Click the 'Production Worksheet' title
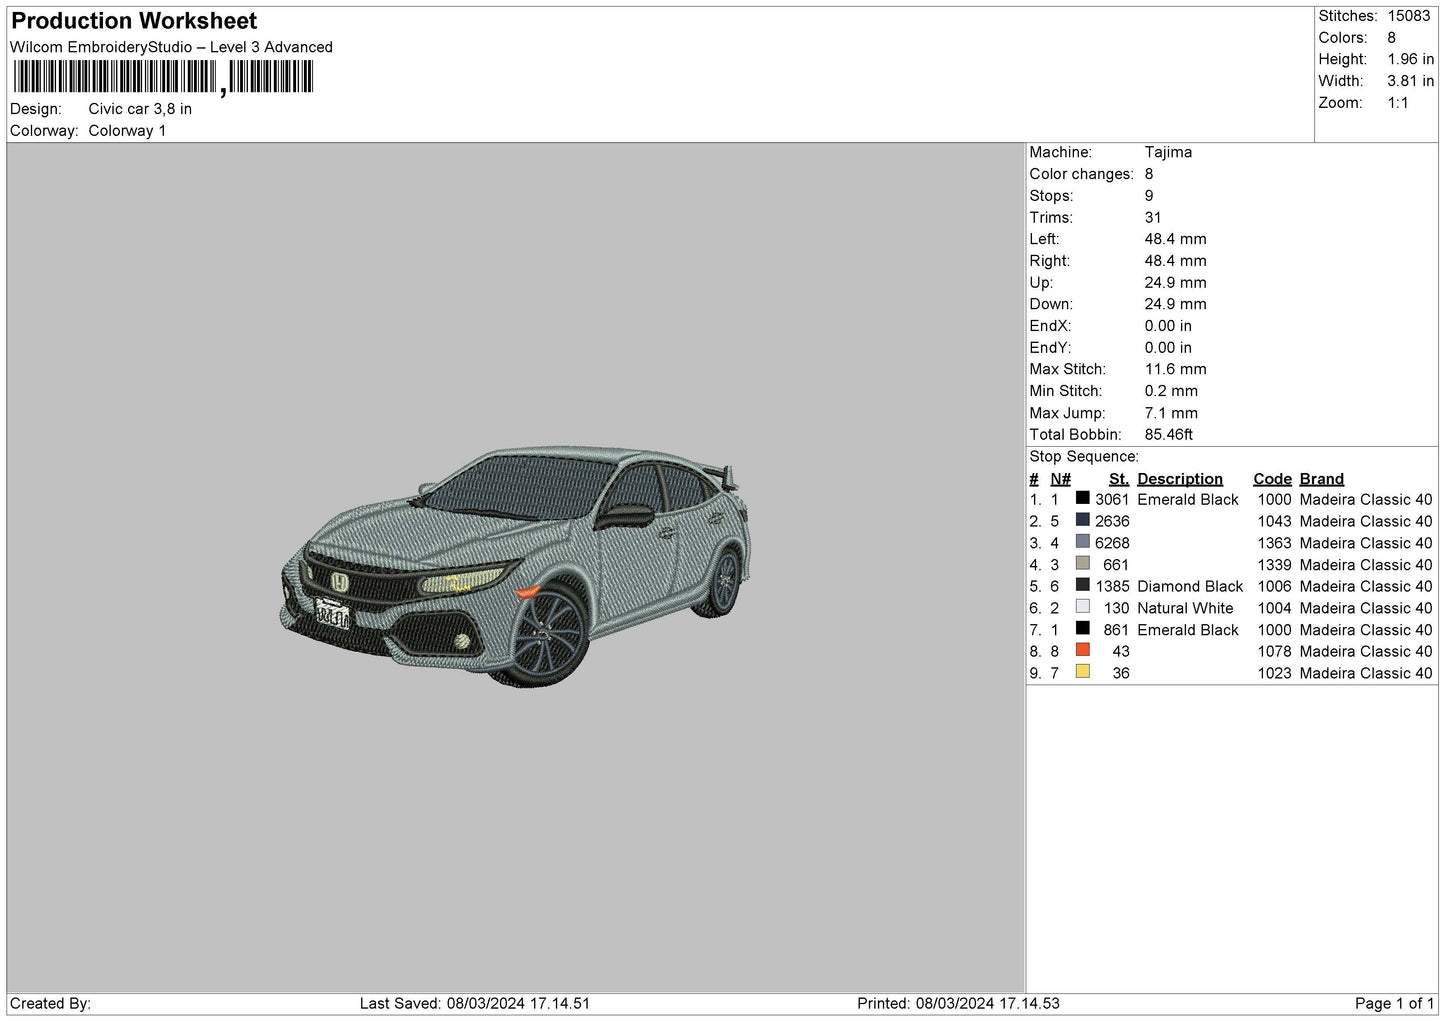Screen dimensions: 1445x1021 (134, 21)
